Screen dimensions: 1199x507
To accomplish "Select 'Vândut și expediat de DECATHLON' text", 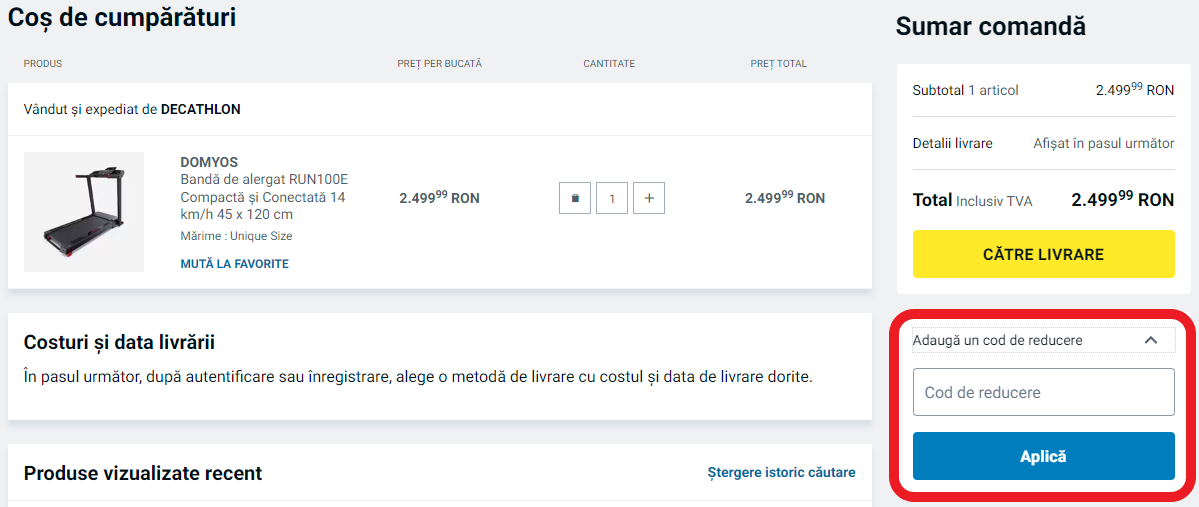I will click(x=132, y=109).
